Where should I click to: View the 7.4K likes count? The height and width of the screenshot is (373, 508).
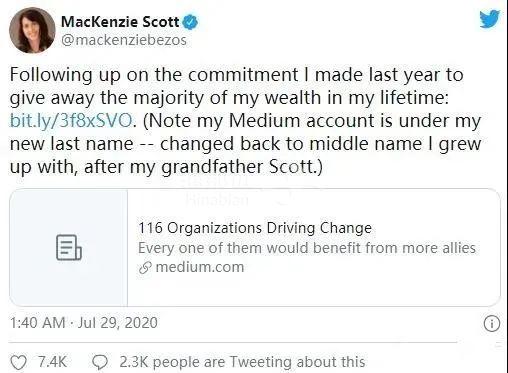pyautogui.click(x=52, y=362)
